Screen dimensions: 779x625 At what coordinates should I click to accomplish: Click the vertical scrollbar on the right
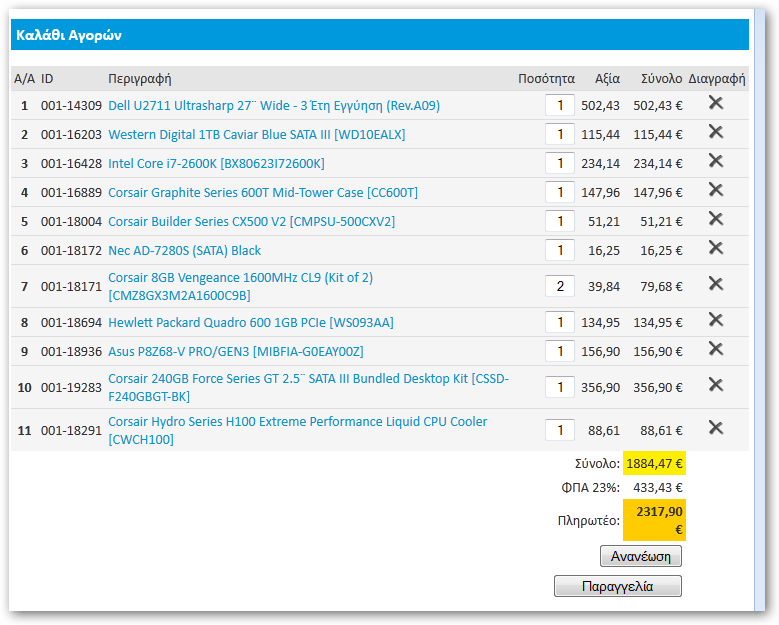[x=760, y=308]
